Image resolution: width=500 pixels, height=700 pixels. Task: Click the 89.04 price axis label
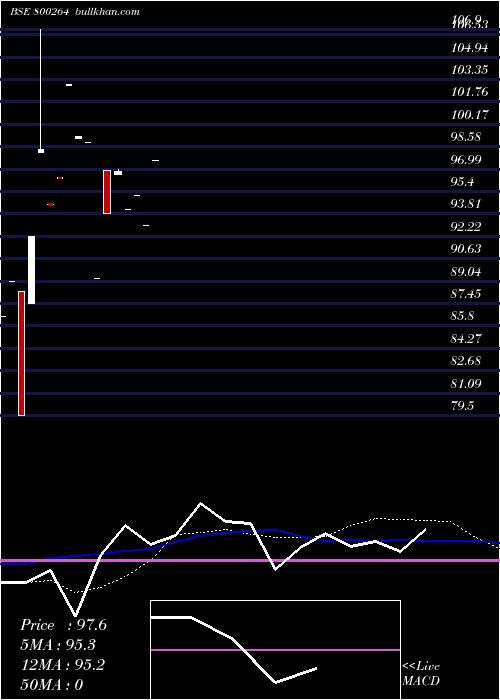tap(466, 271)
